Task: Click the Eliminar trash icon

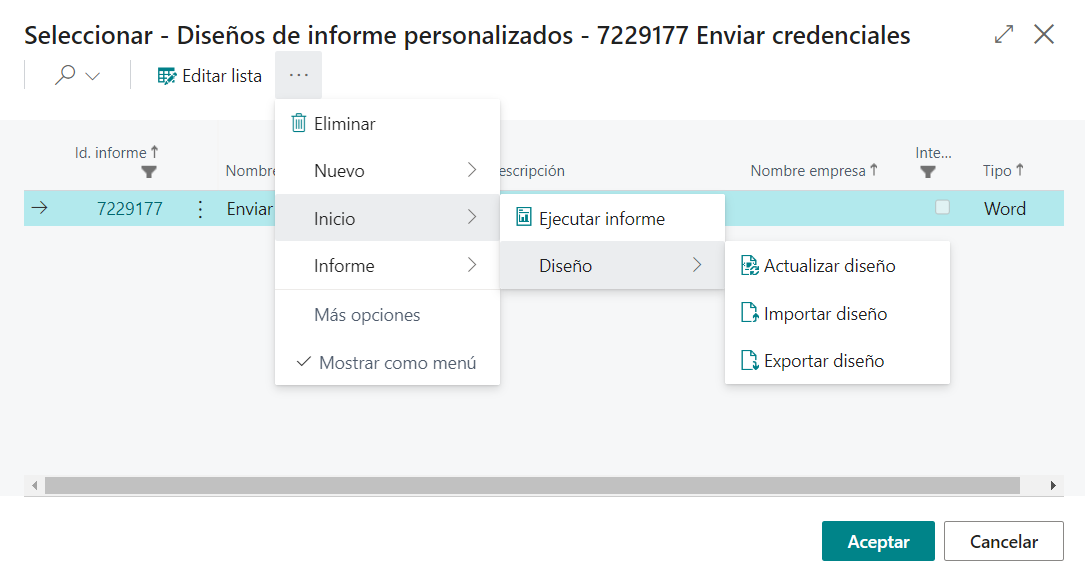Action: point(298,124)
